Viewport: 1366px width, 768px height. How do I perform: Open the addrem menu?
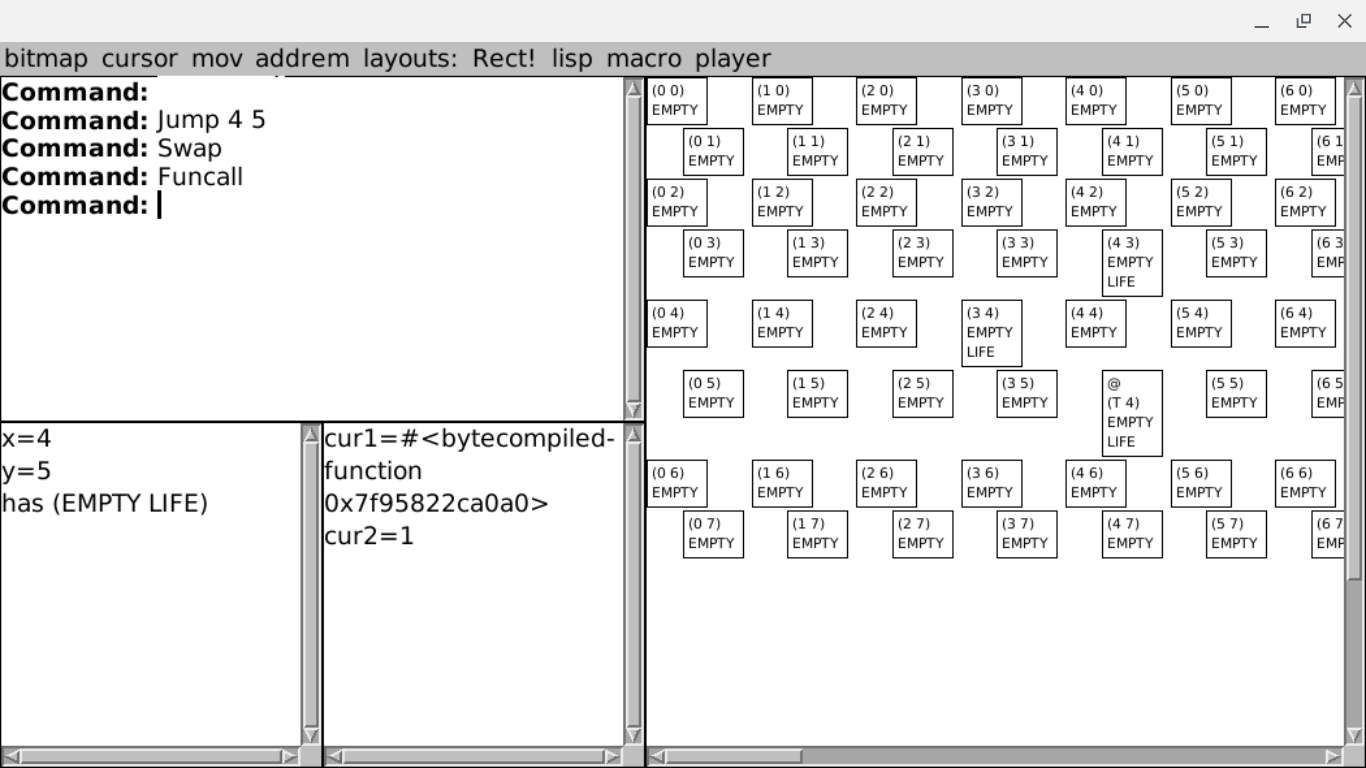(302, 59)
